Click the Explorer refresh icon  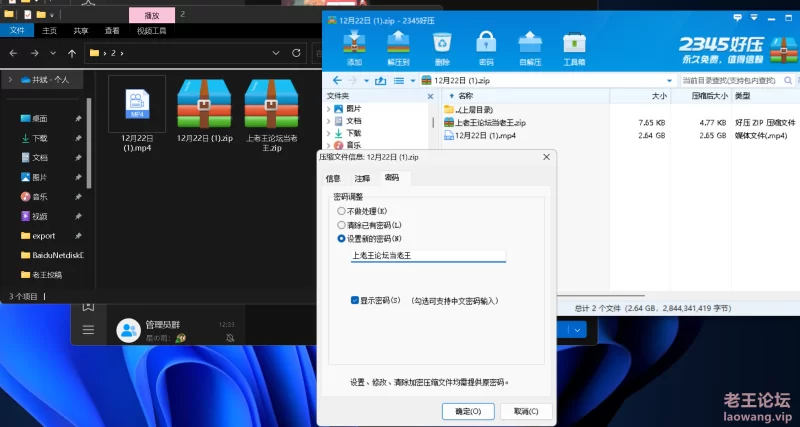pos(296,53)
